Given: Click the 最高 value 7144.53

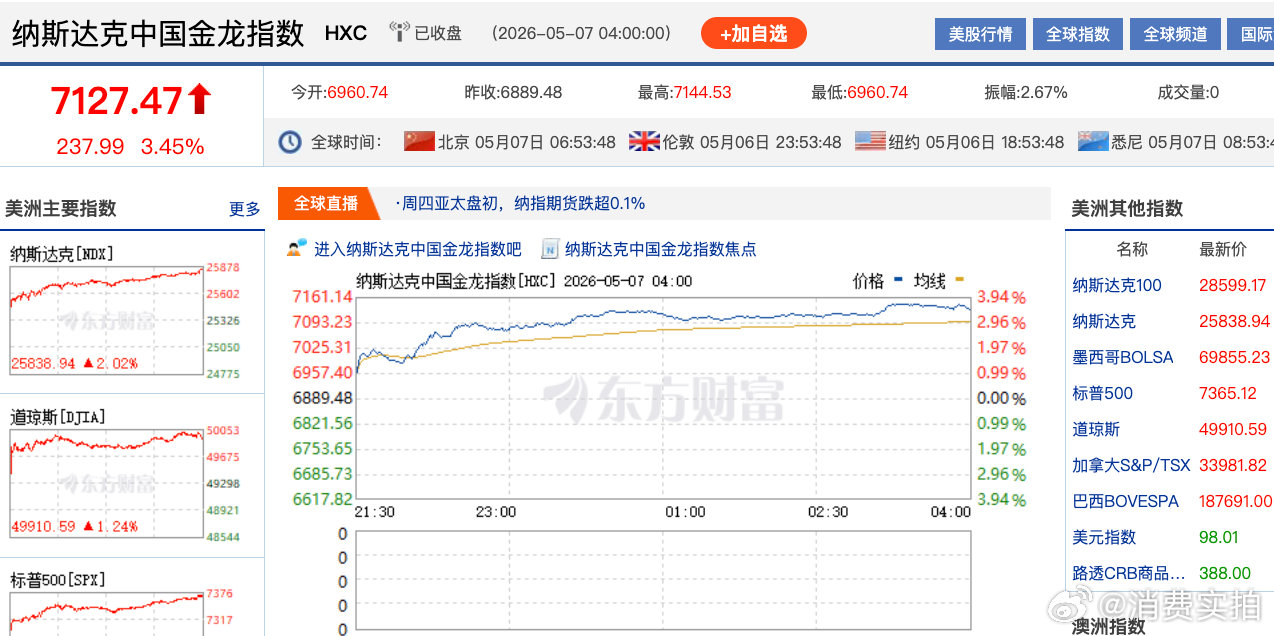Looking at the screenshot, I should (702, 92).
